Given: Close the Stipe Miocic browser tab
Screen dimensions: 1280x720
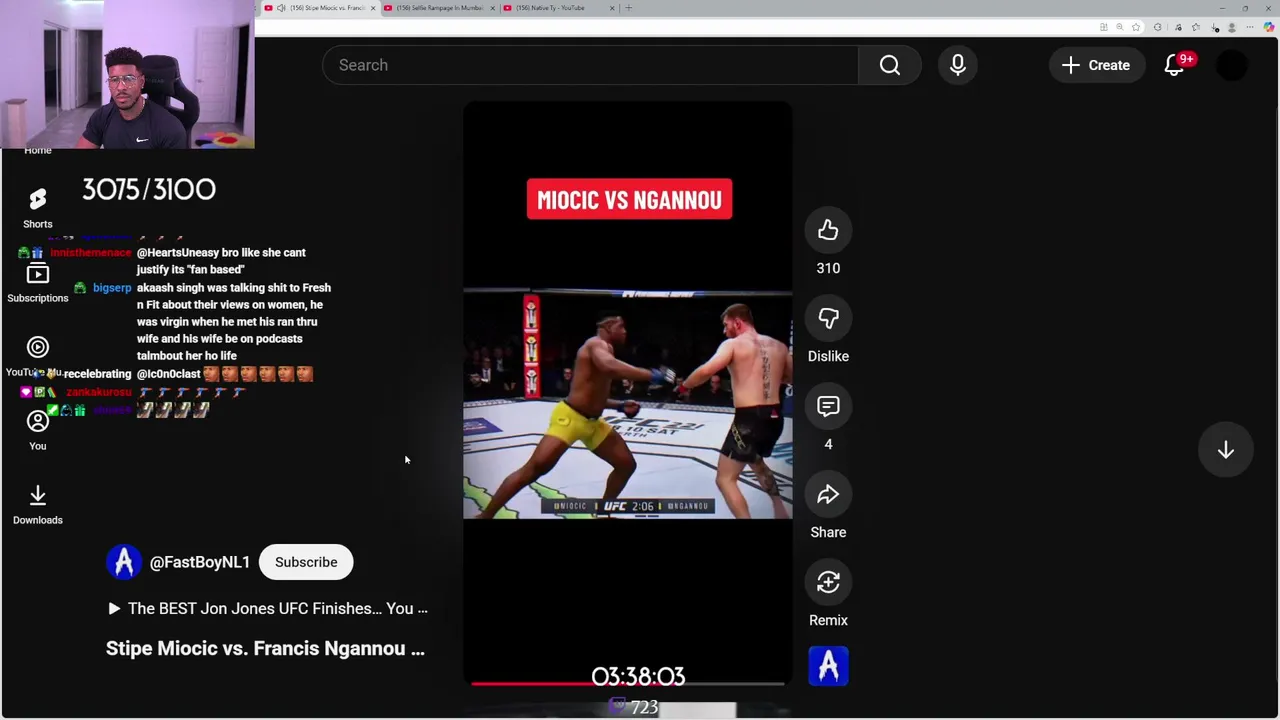Looking at the screenshot, I should [x=373, y=8].
